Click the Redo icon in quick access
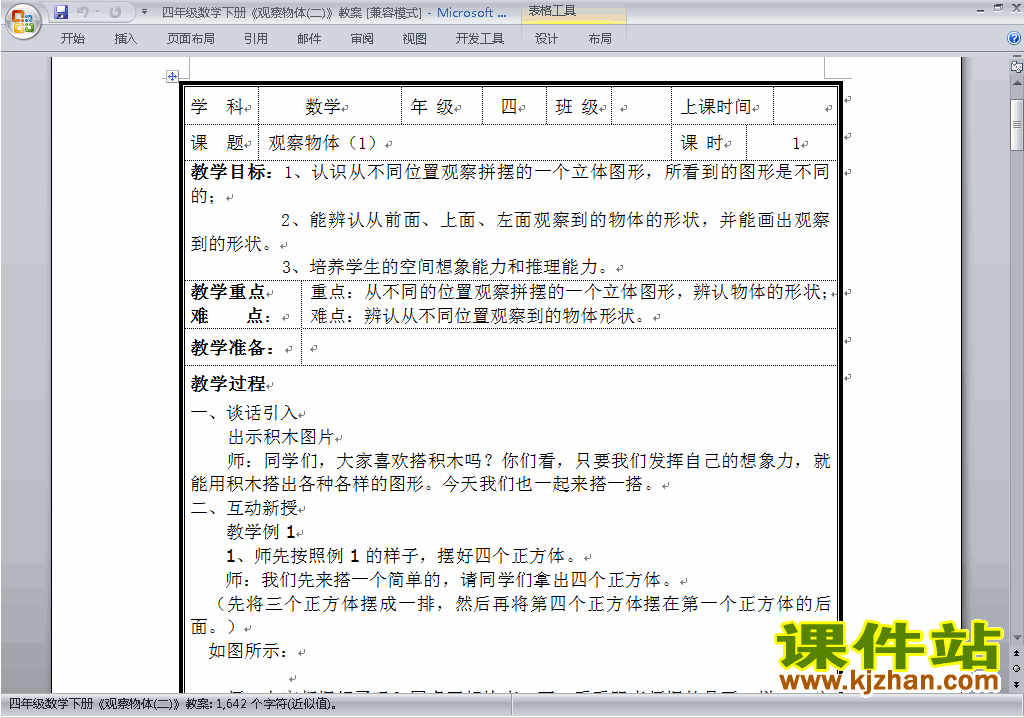Image resolution: width=1024 pixels, height=718 pixels. (116, 12)
